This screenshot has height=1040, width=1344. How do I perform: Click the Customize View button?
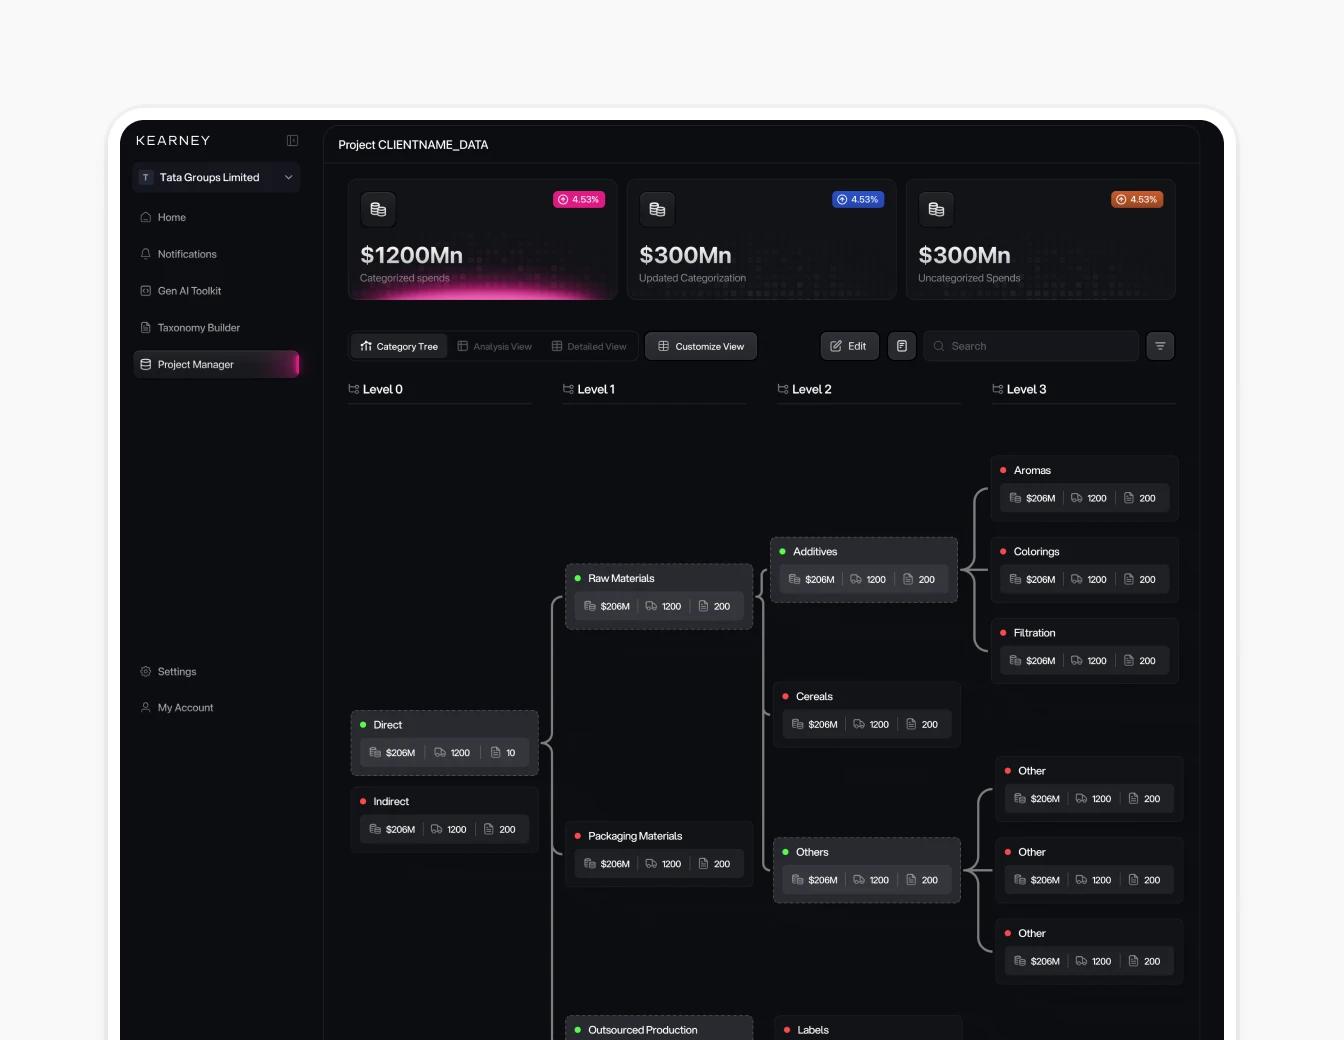700,345
